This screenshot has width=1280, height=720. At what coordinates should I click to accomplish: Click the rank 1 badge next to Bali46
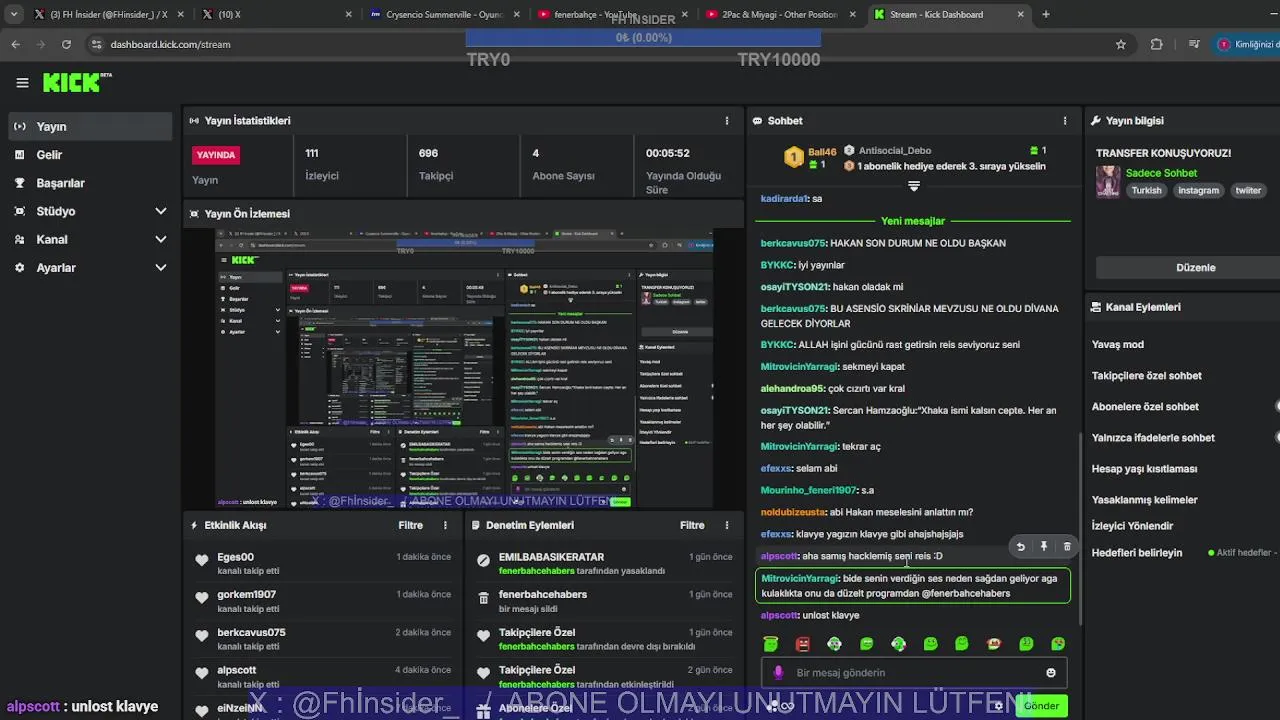click(793, 157)
